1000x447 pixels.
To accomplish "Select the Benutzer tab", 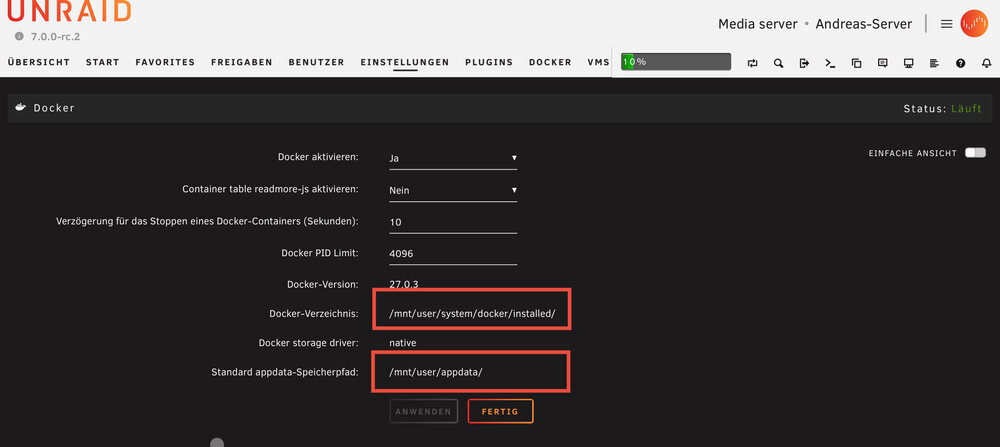I will (x=316, y=62).
